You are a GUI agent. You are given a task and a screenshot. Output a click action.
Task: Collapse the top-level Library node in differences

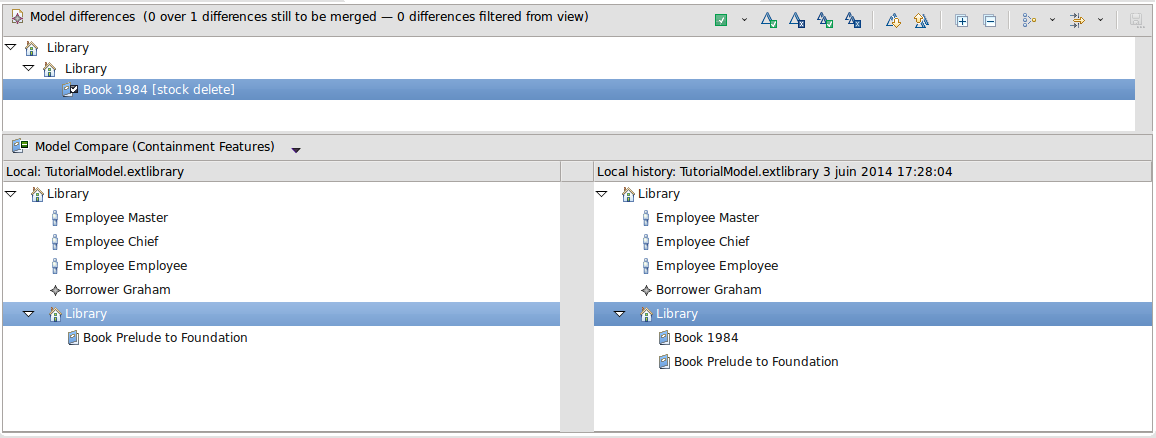11,47
